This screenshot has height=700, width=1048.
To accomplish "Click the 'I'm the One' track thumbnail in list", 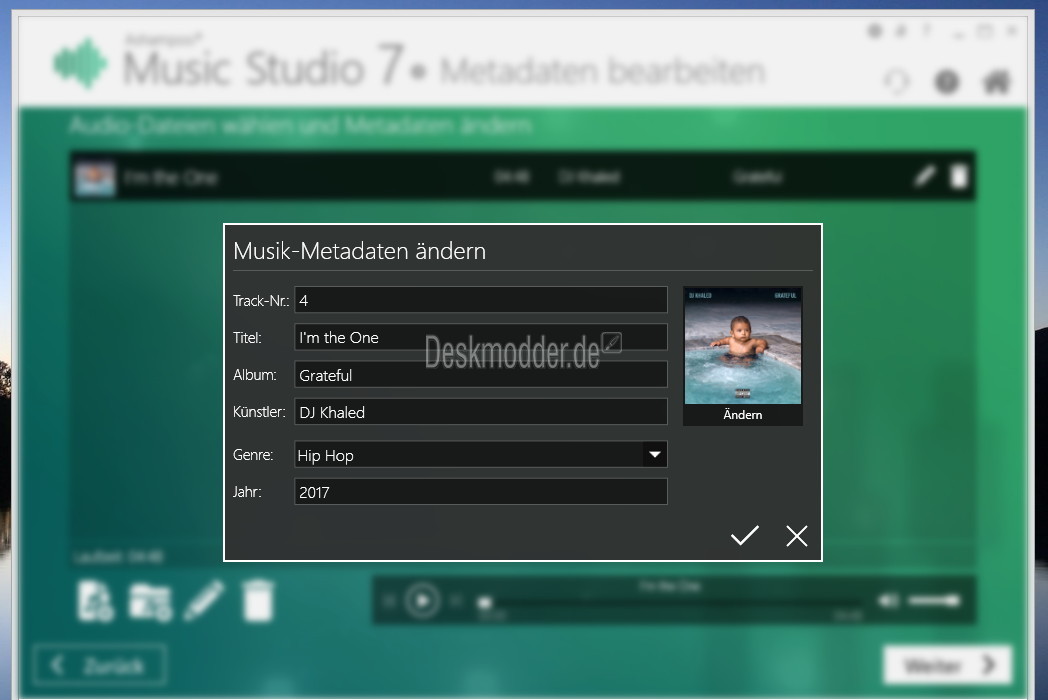I will tap(95, 177).
